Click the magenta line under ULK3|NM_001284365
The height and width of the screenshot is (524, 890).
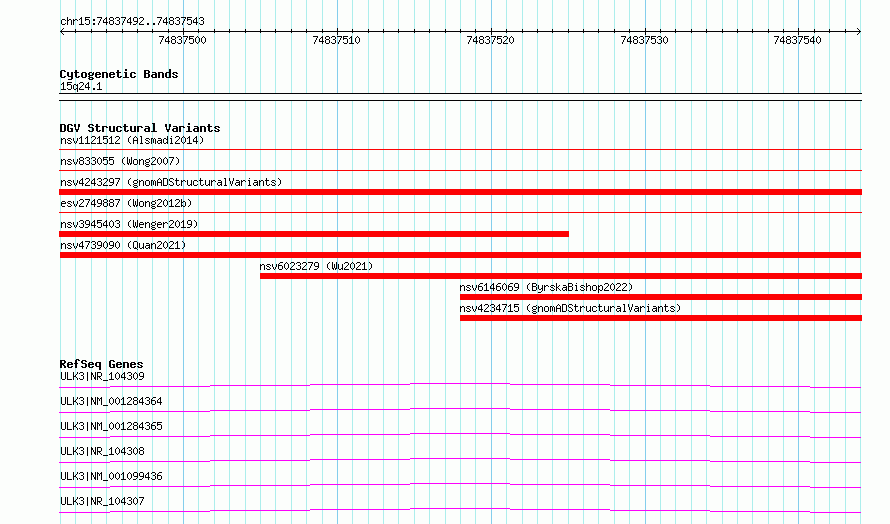point(460,435)
